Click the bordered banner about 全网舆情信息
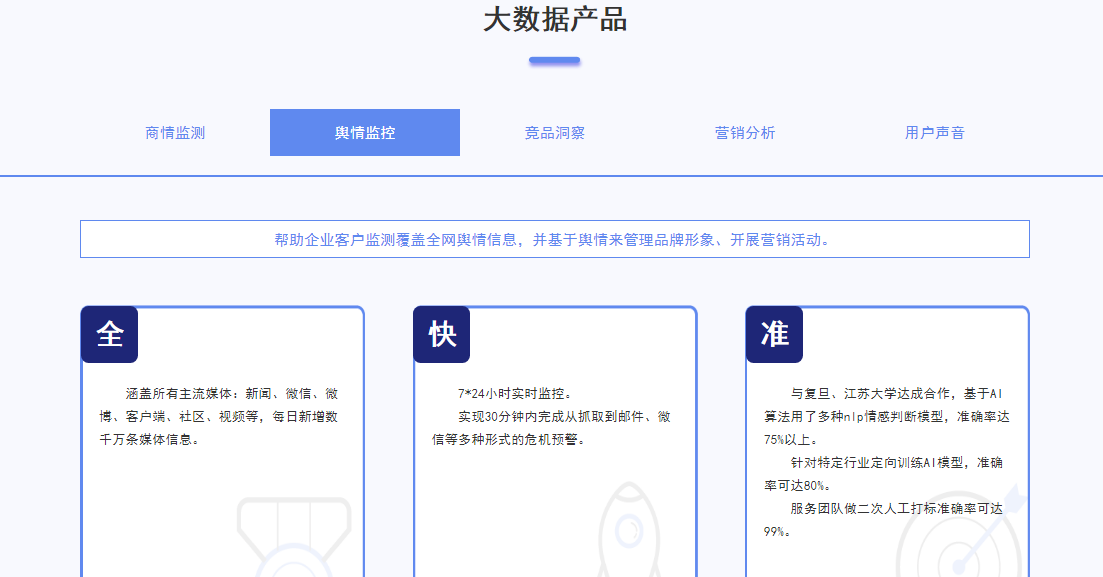The height and width of the screenshot is (577, 1103). click(554, 240)
